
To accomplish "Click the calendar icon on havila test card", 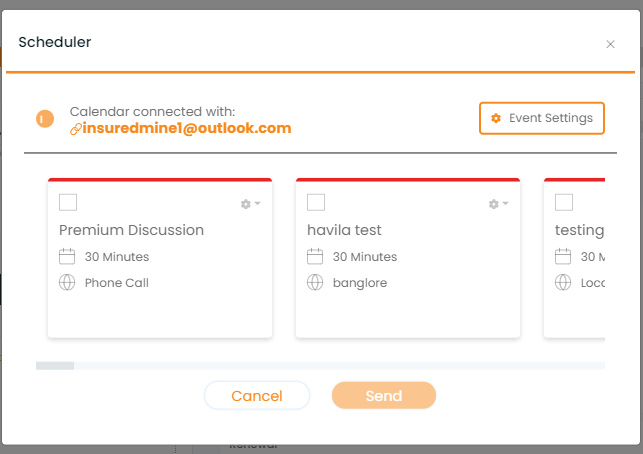I will 315,256.
